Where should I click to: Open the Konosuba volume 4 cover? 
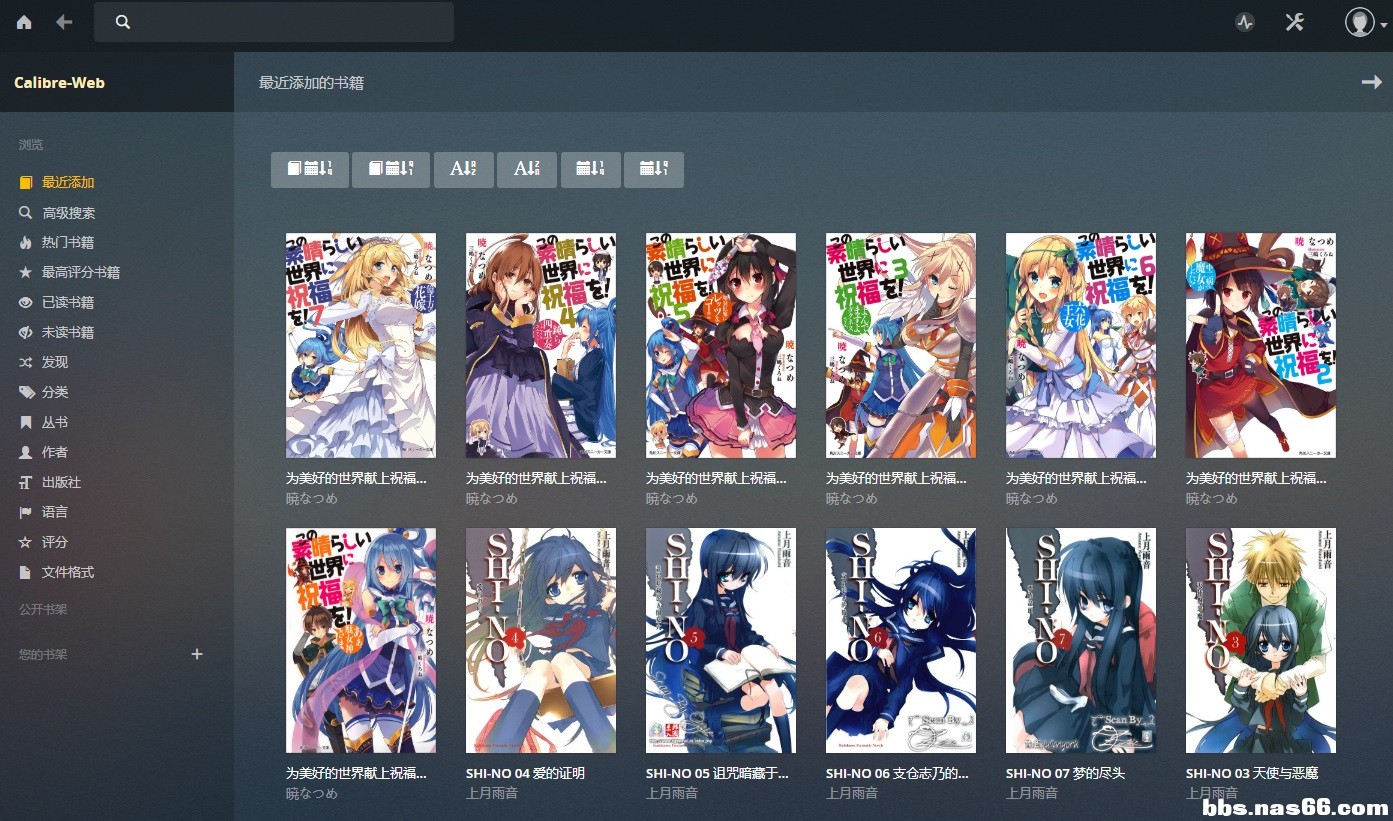click(541, 346)
